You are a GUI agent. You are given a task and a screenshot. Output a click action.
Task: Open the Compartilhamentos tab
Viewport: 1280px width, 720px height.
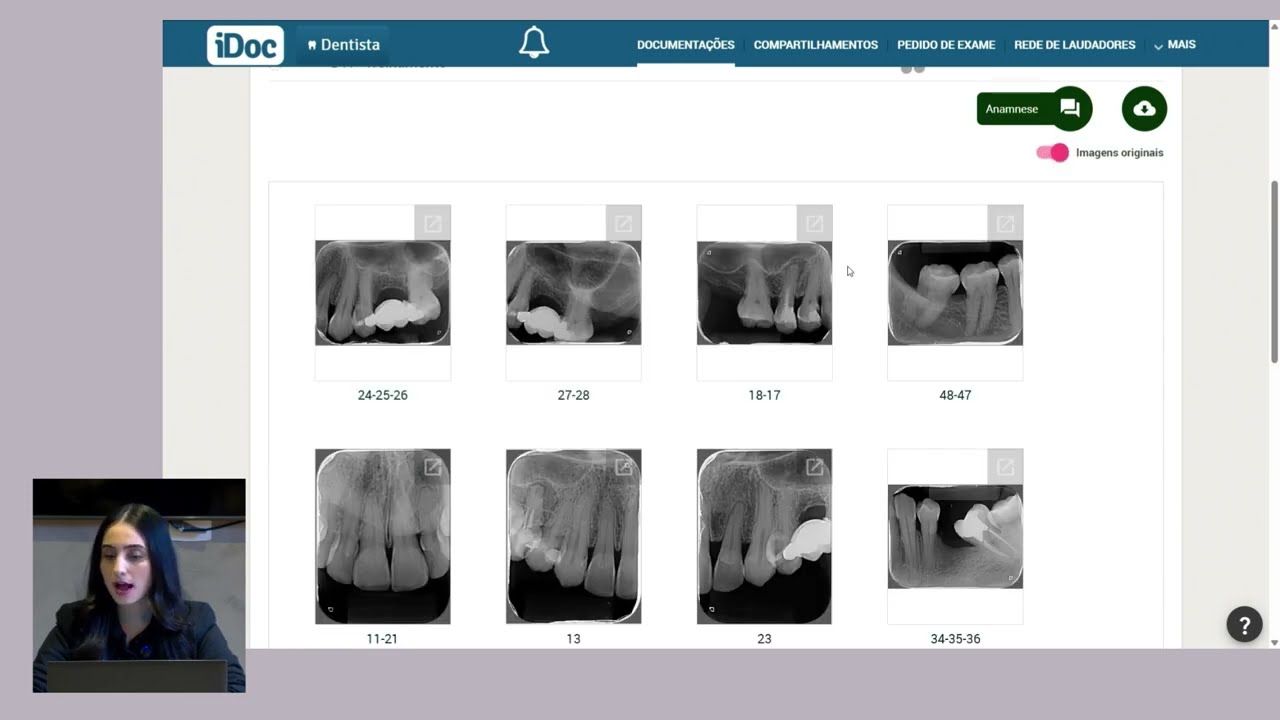816,45
